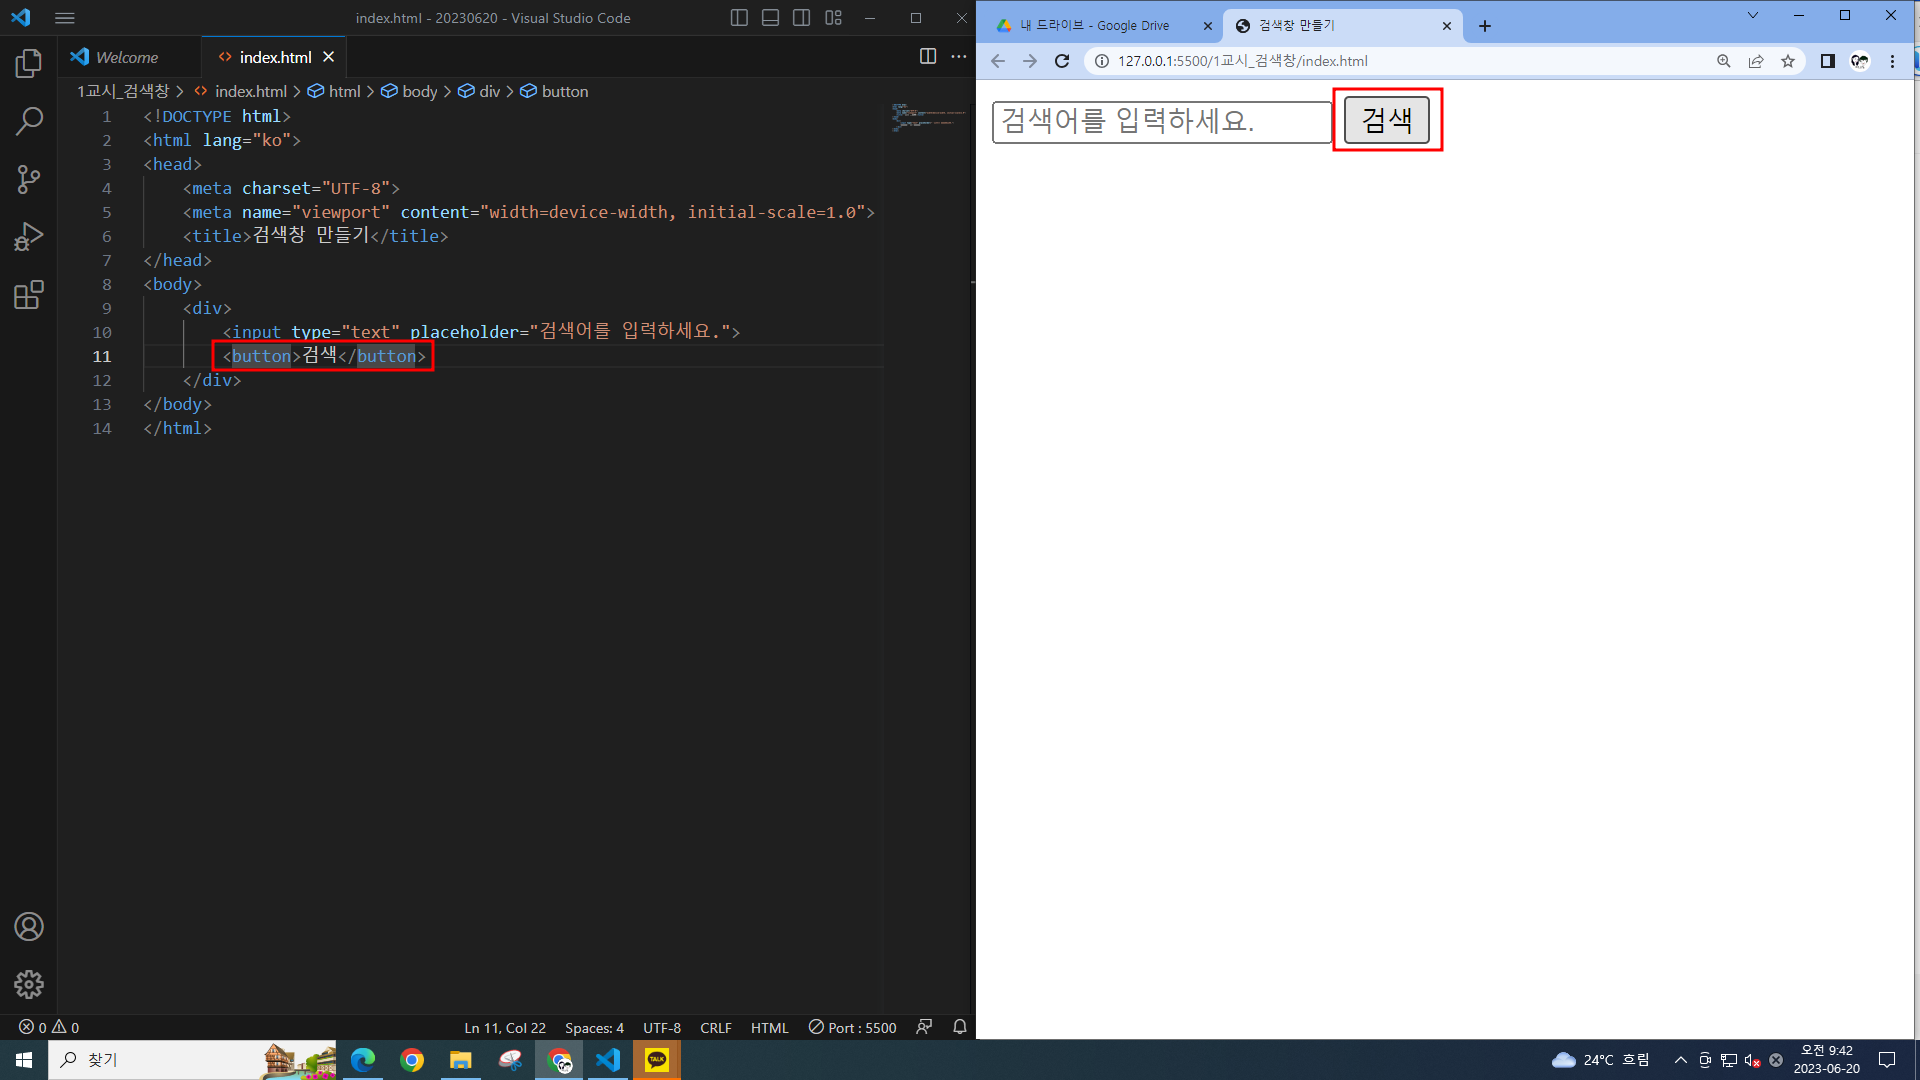The image size is (1920, 1080).
Task: Click the code minimap preview
Action: click(928, 118)
